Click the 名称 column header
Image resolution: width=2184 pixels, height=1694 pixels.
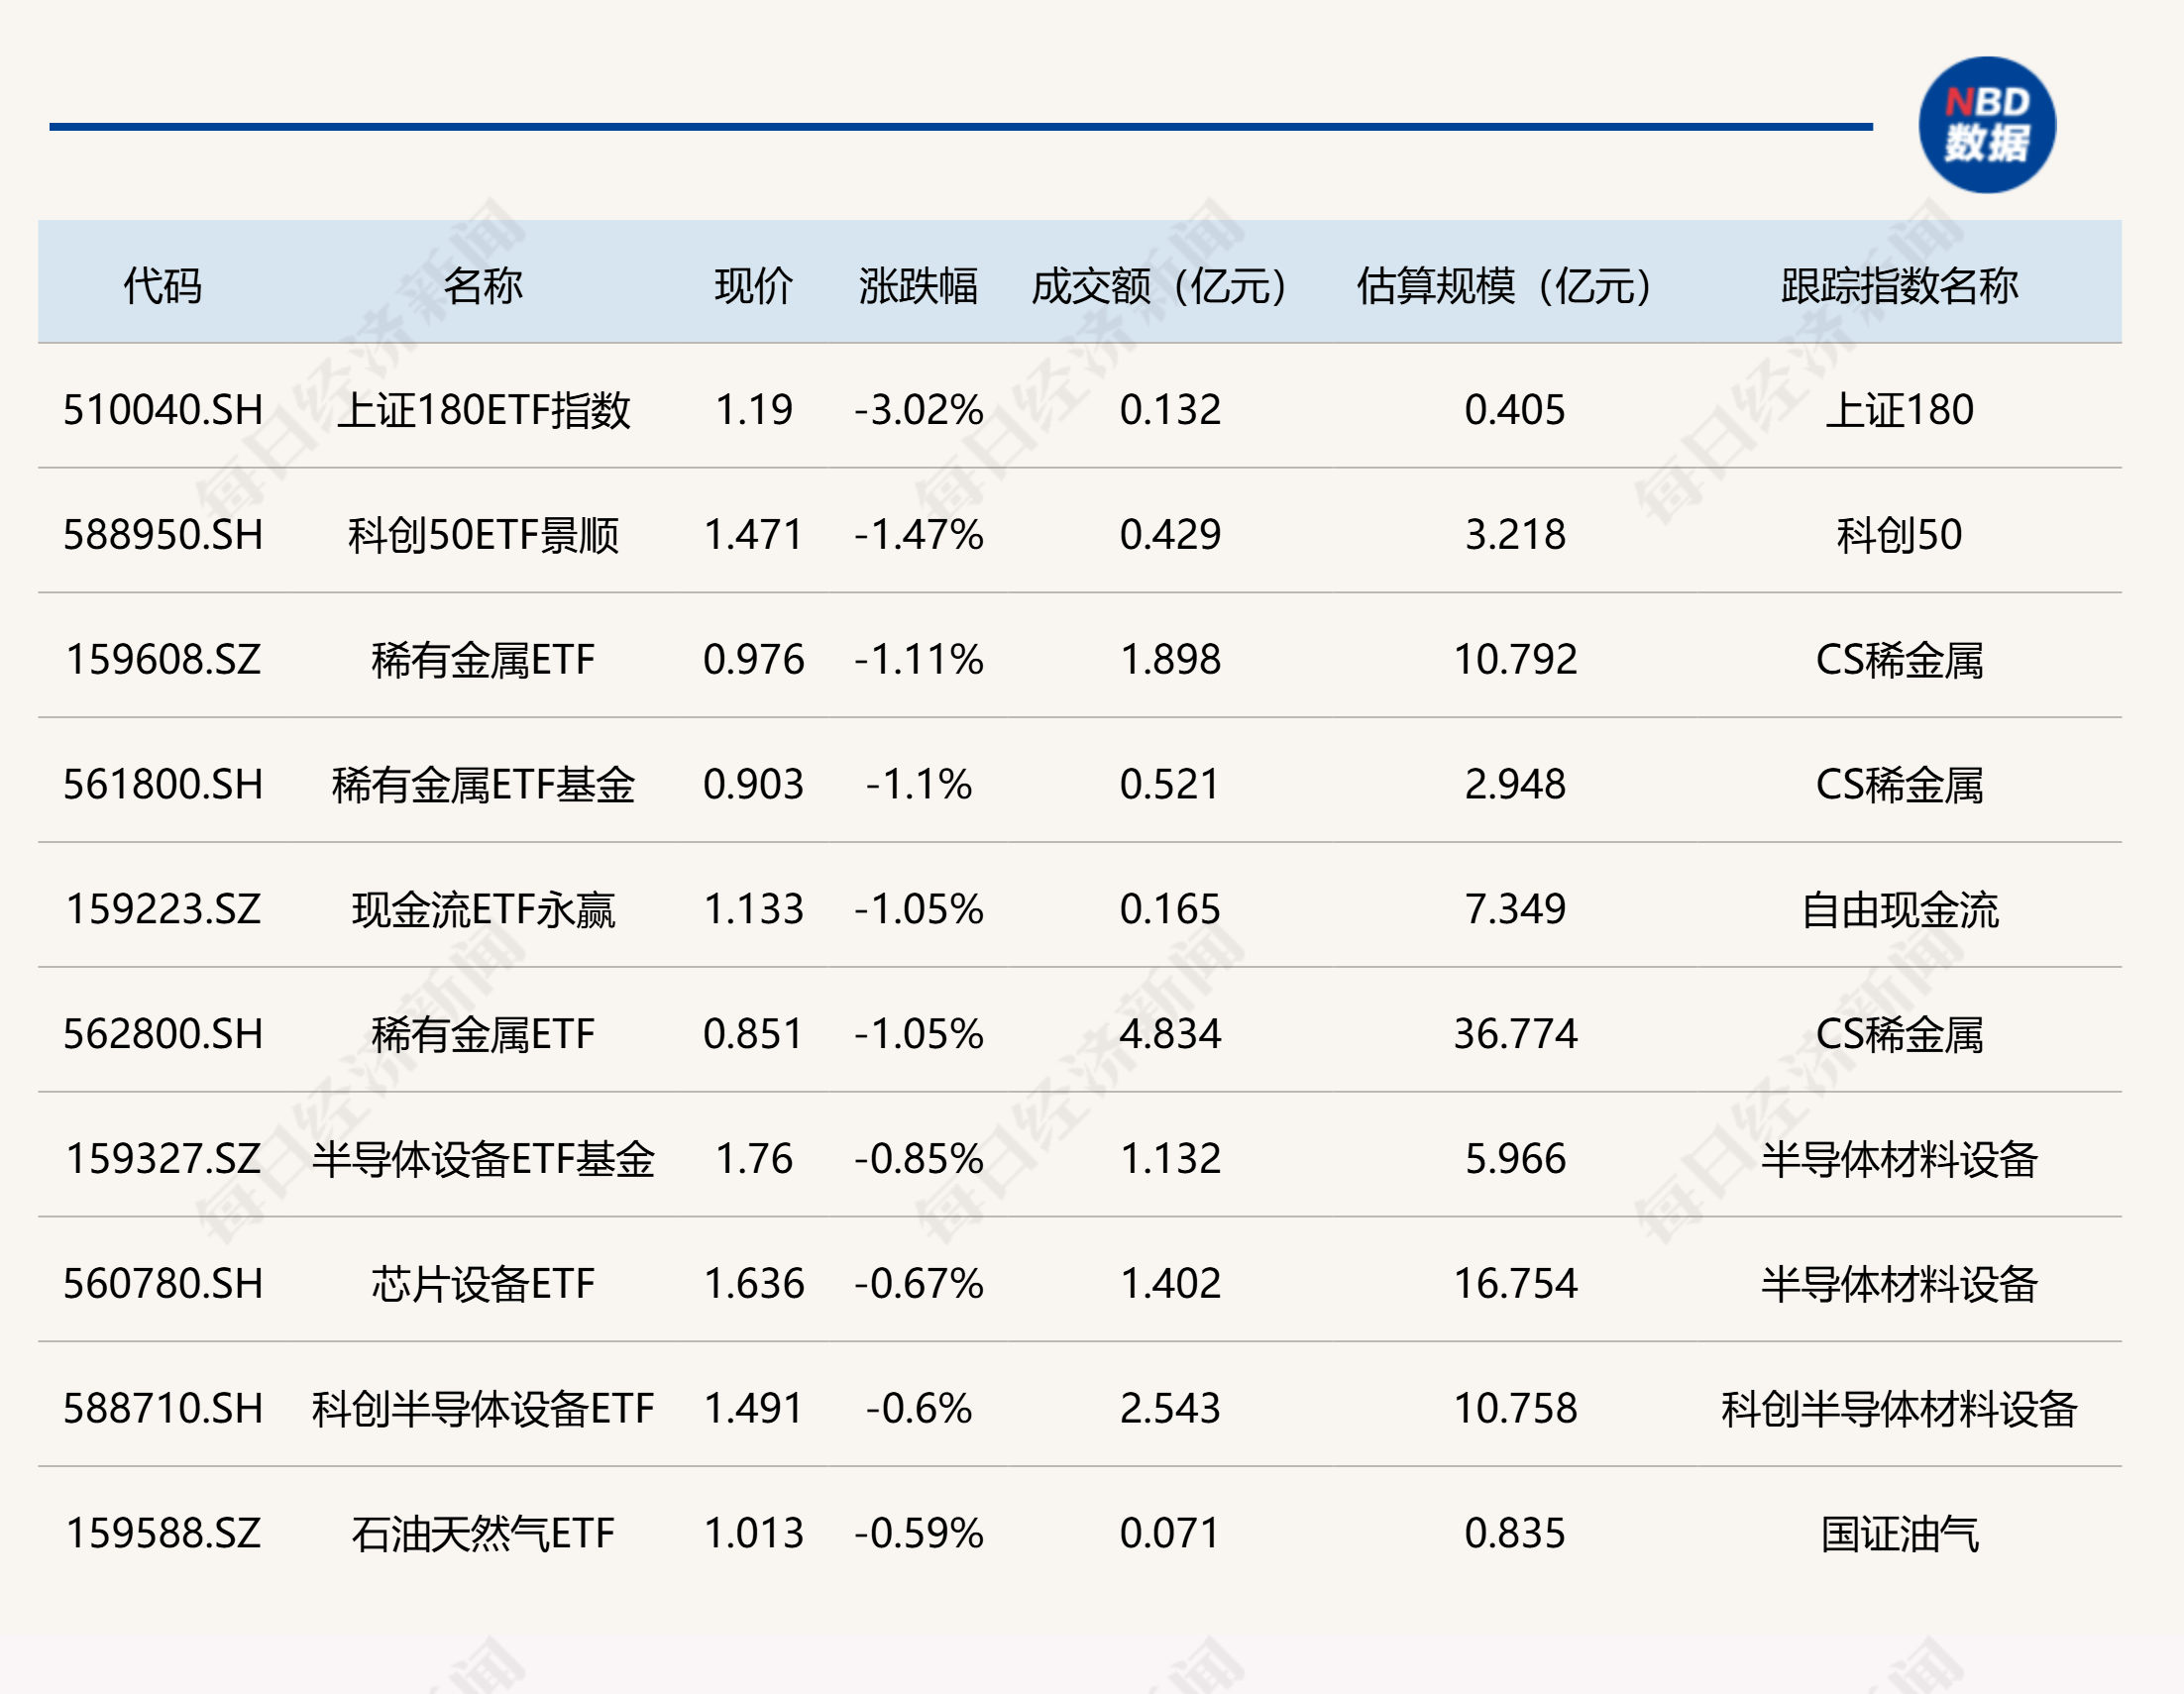483,286
